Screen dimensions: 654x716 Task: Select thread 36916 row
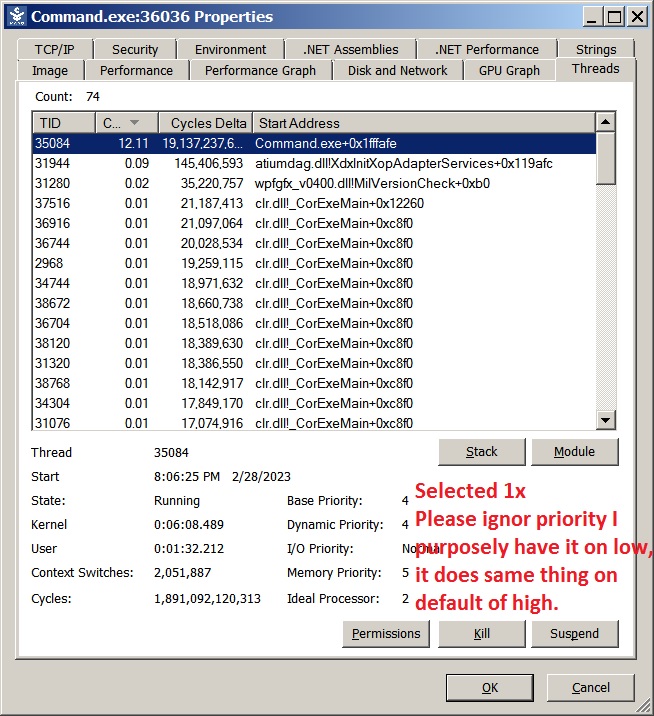tap(314, 223)
